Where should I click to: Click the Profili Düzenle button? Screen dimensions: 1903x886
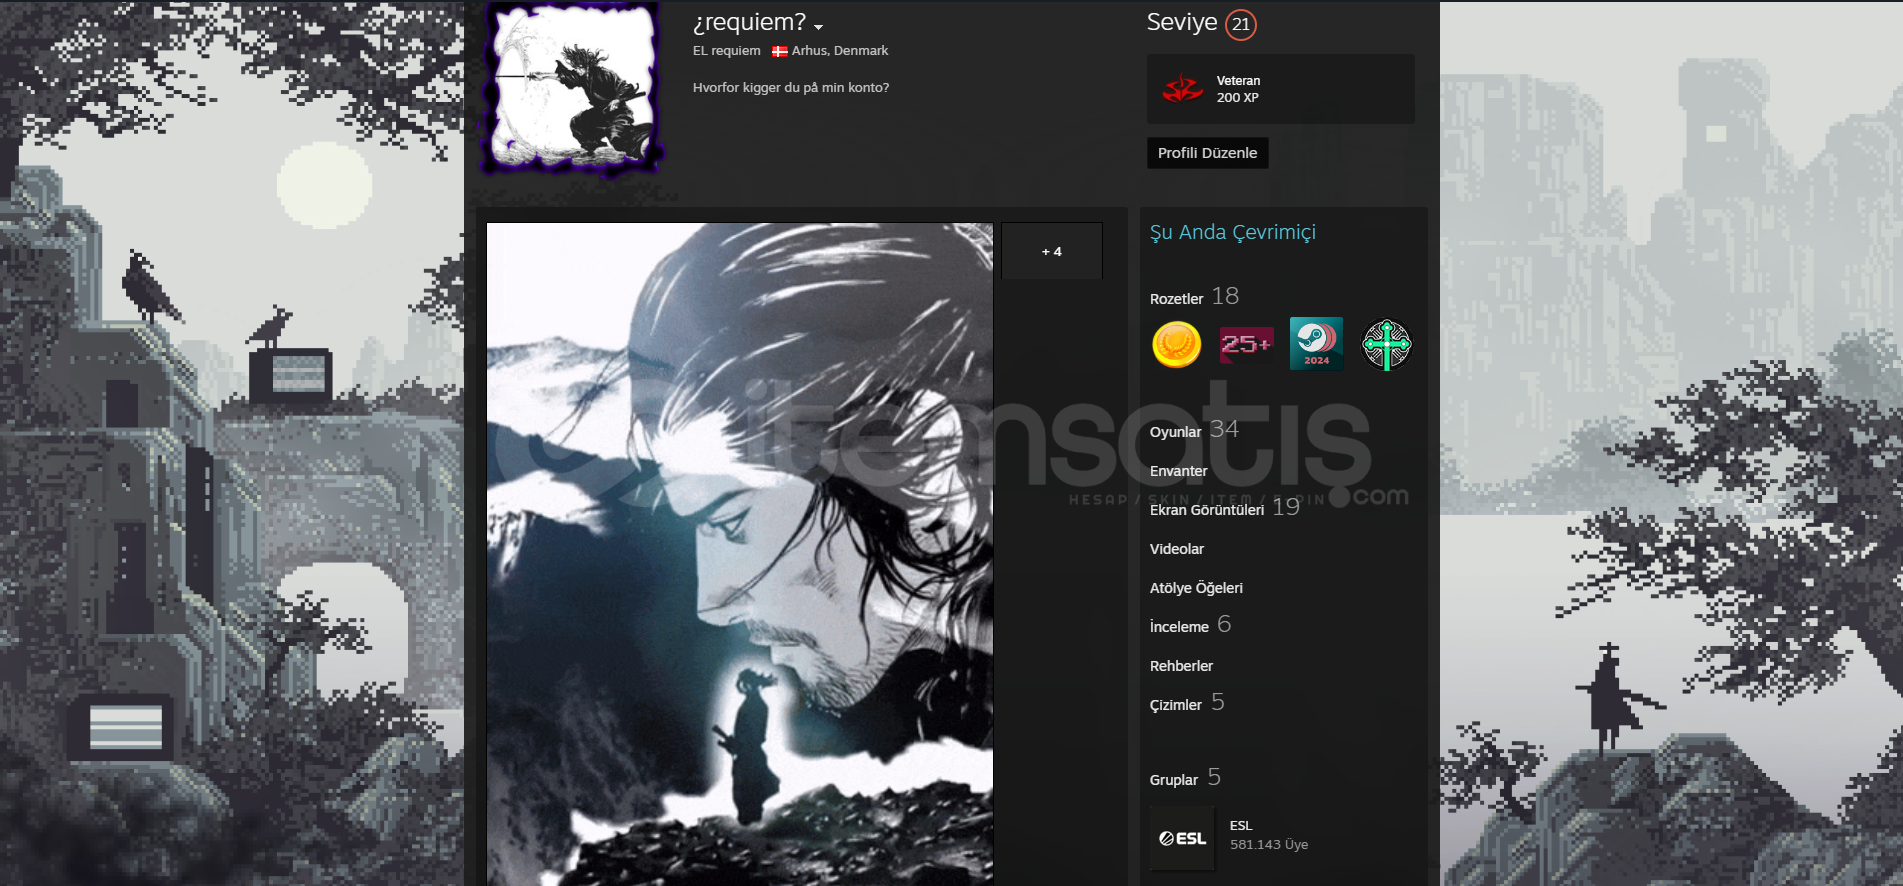click(1207, 153)
